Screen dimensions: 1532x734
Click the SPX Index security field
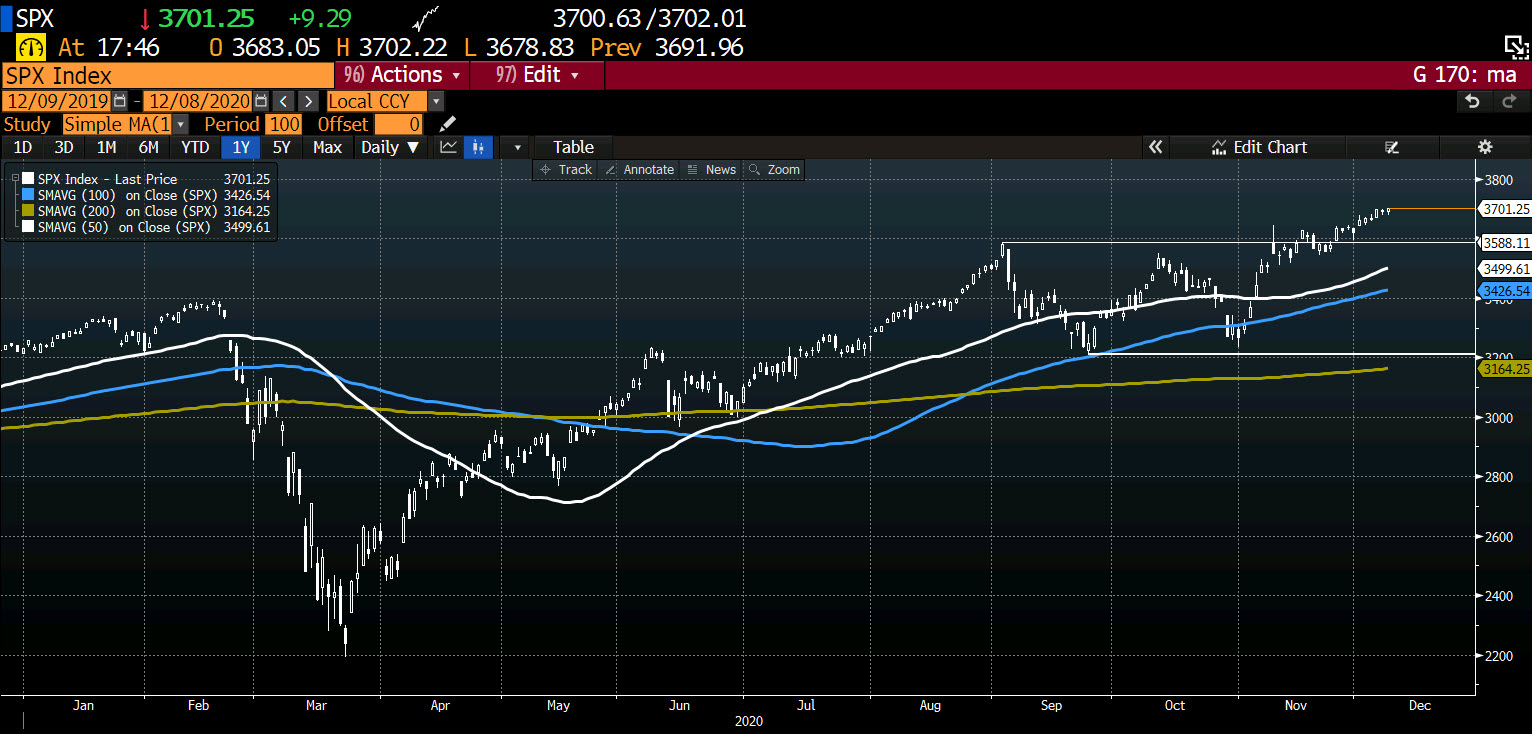pyautogui.click(x=167, y=75)
